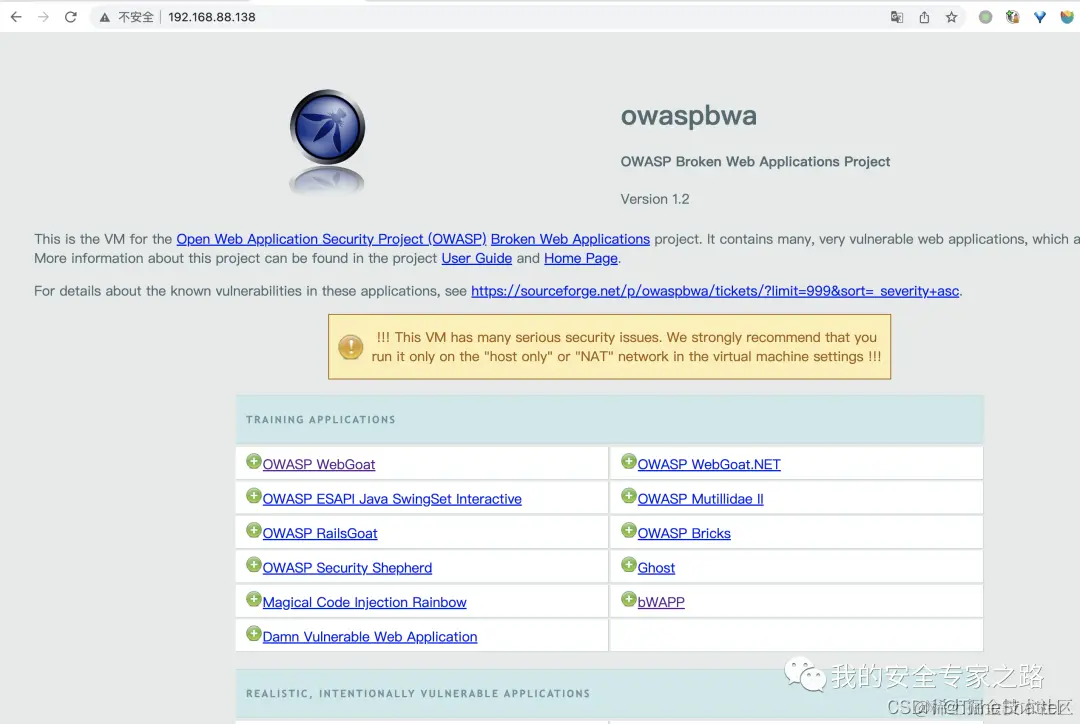The height and width of the screenshot is (724, 1080).
Task: Open the User Guide link
Action: [x=477, y=258]
